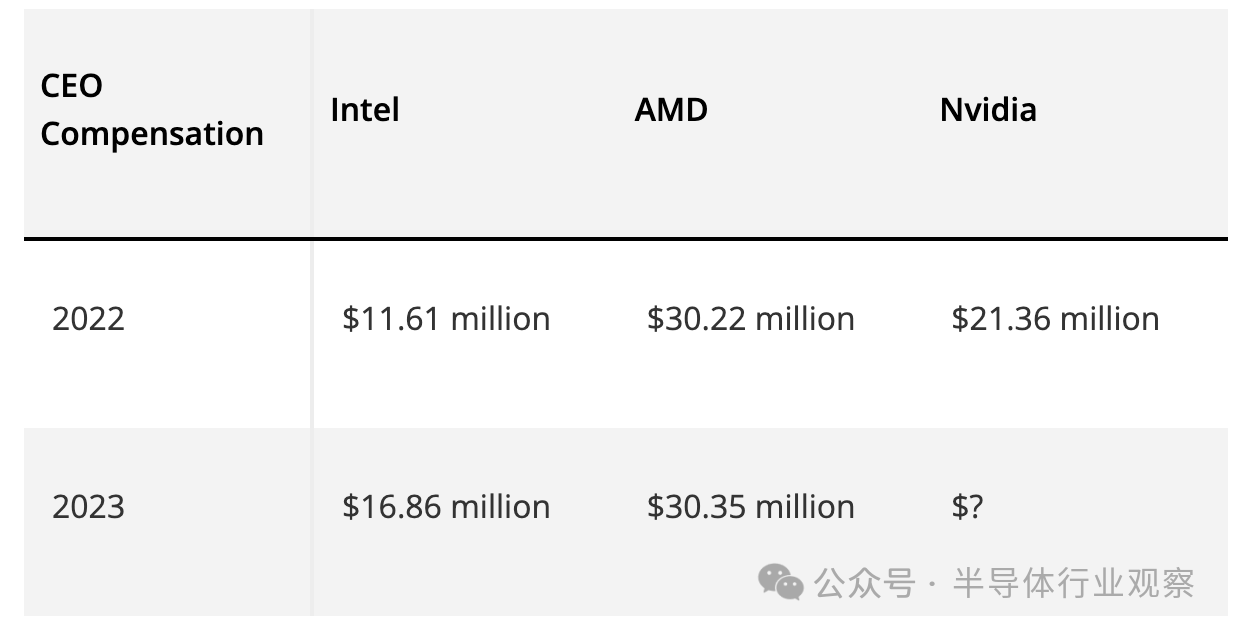Click the Intel column header
Image resolution: width=1234 pixels, height=632 pixels.
point(365,109)
